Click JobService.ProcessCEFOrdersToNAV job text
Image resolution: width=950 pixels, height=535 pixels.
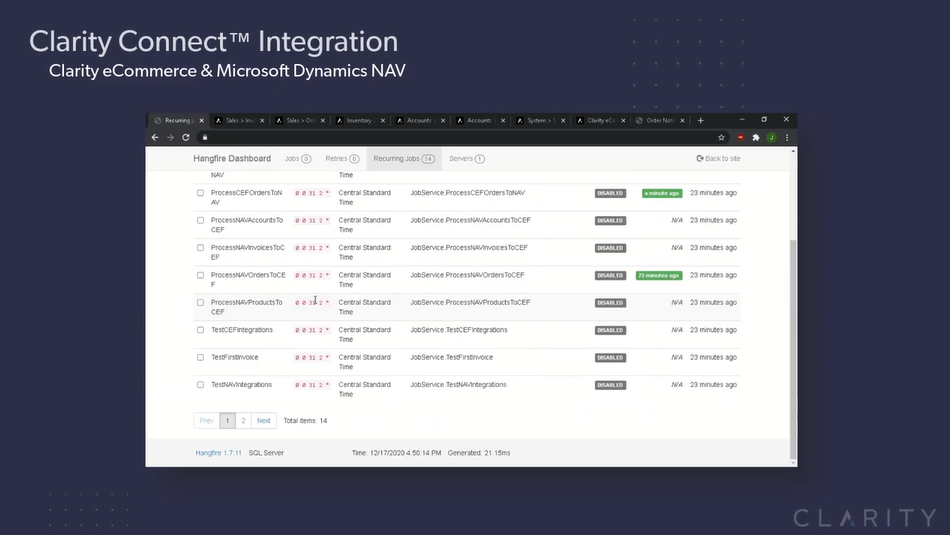coord(468,193)
